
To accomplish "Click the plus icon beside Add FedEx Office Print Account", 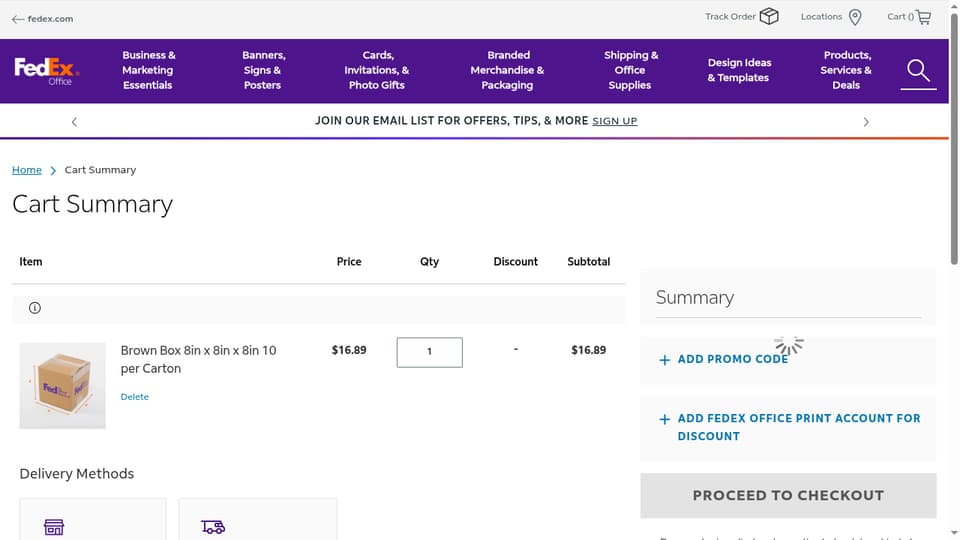I will pos(664,419).
